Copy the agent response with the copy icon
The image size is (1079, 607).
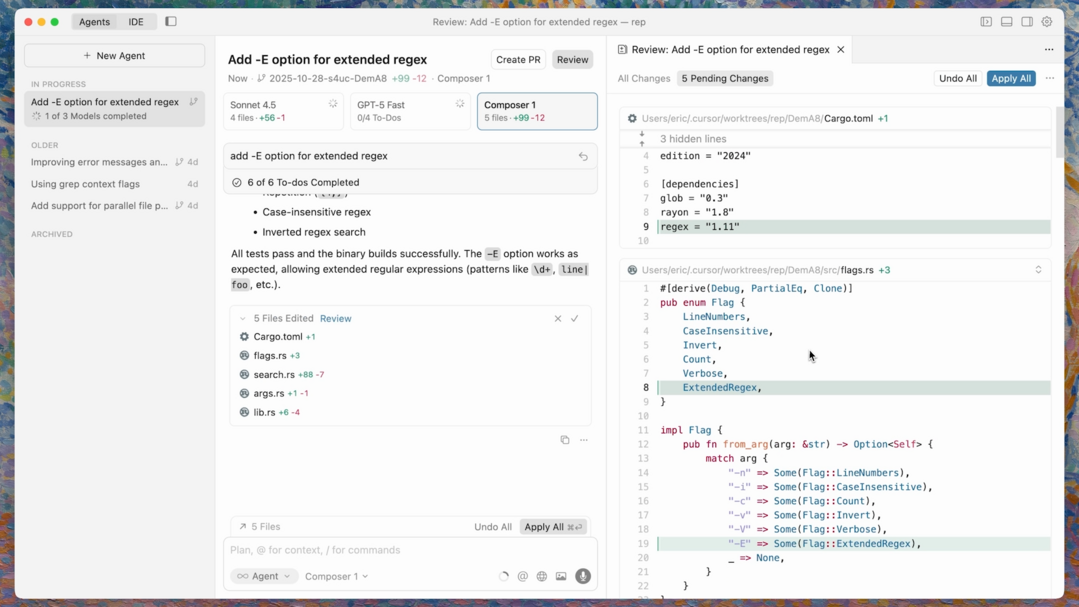pyautogui.click(x=565, y=440)
